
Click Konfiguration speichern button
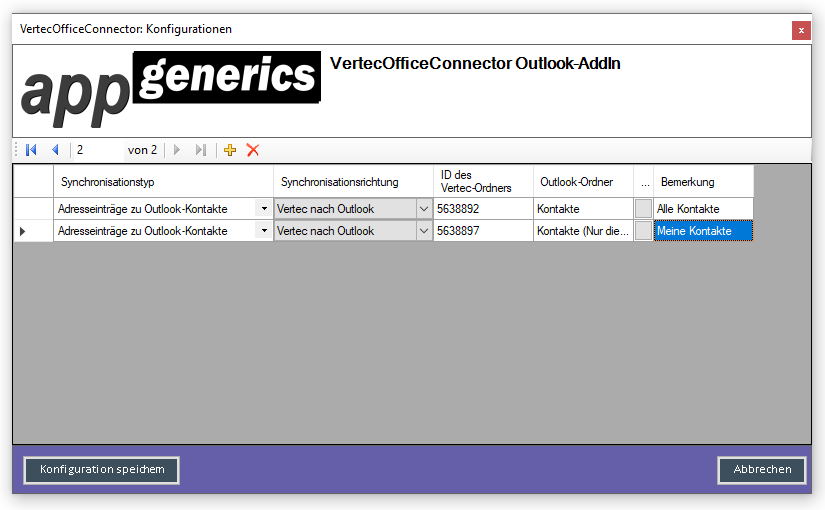click(102, 469)
